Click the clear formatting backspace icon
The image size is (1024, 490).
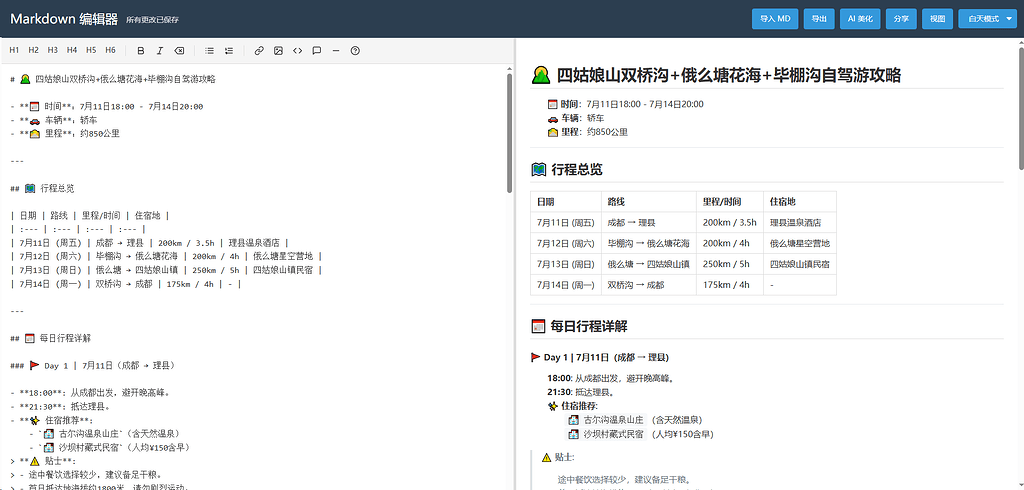(x=179, y=50)
